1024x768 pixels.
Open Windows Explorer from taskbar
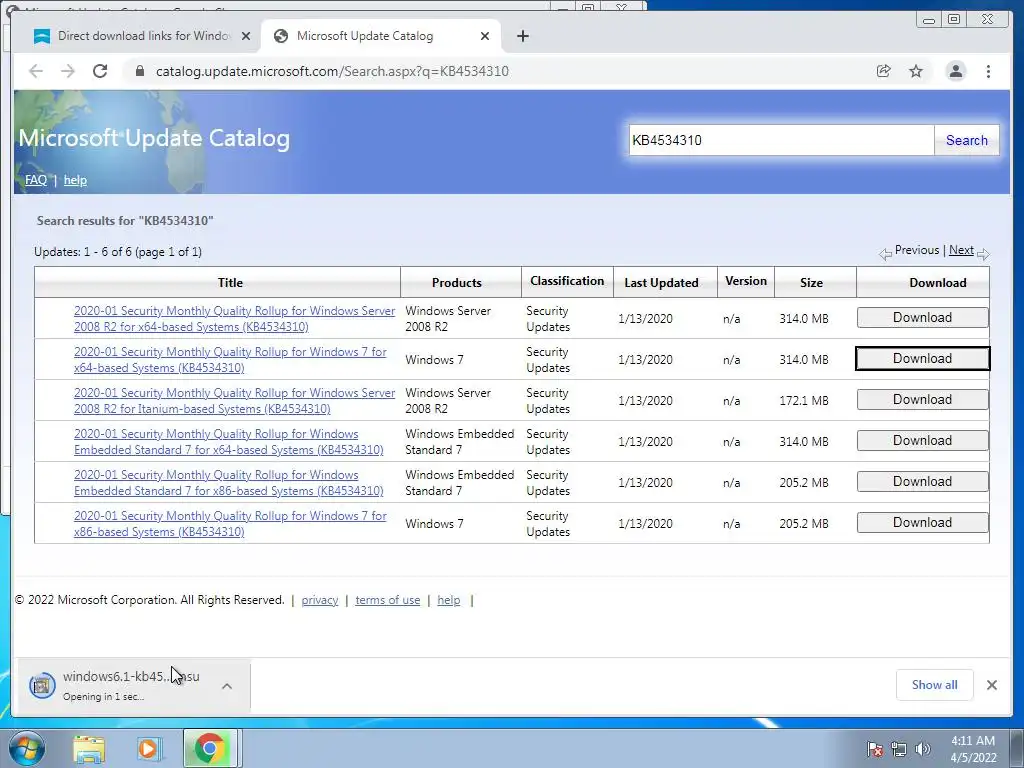tap(89, 749)
